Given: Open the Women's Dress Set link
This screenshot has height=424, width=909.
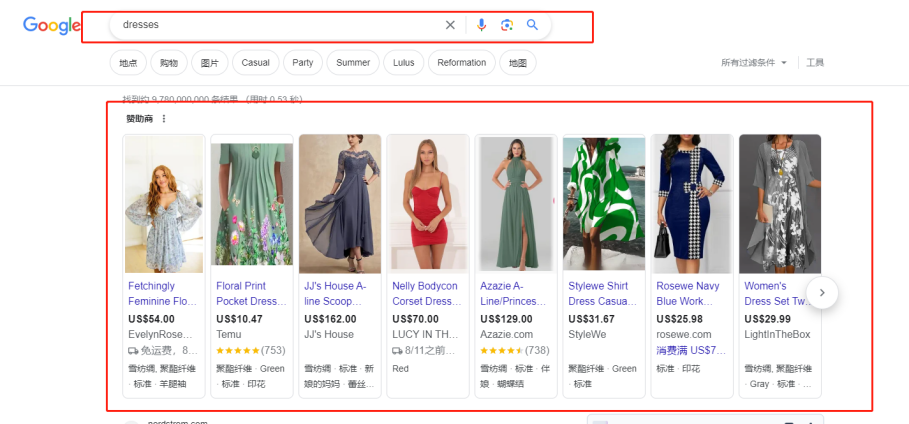Looking at the screenshot, I should click(776, 293).
